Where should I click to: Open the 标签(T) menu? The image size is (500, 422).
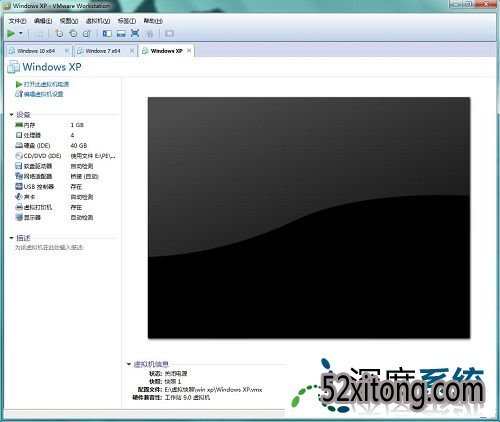click(127, 21)
